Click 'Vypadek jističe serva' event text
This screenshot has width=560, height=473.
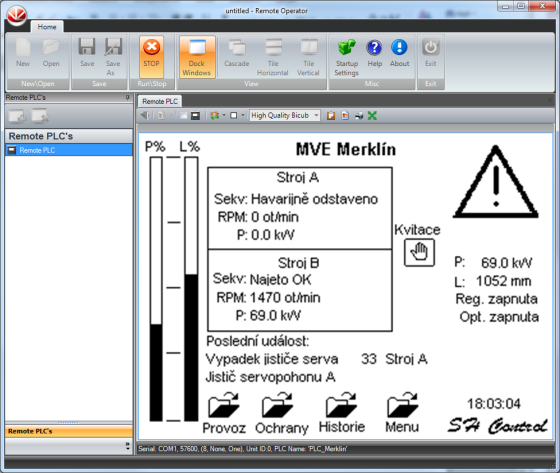point(272,359)
